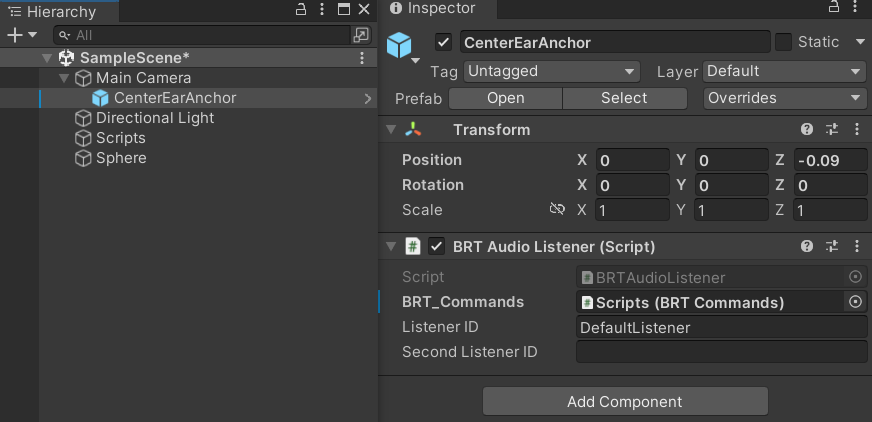The image size is (872, 422).
Task: Click the prefab Select button
Action: (625, 98)
